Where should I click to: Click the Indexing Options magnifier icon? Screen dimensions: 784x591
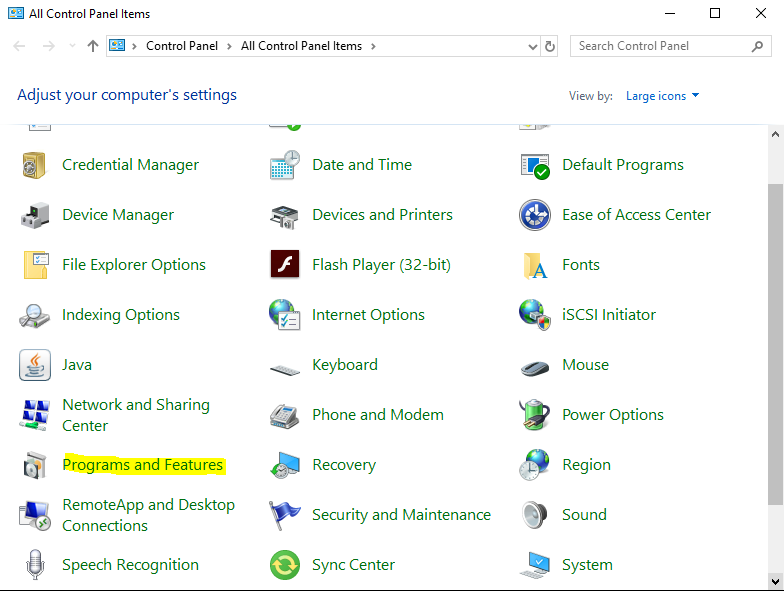pyautogui.click(x=34, y=316)
